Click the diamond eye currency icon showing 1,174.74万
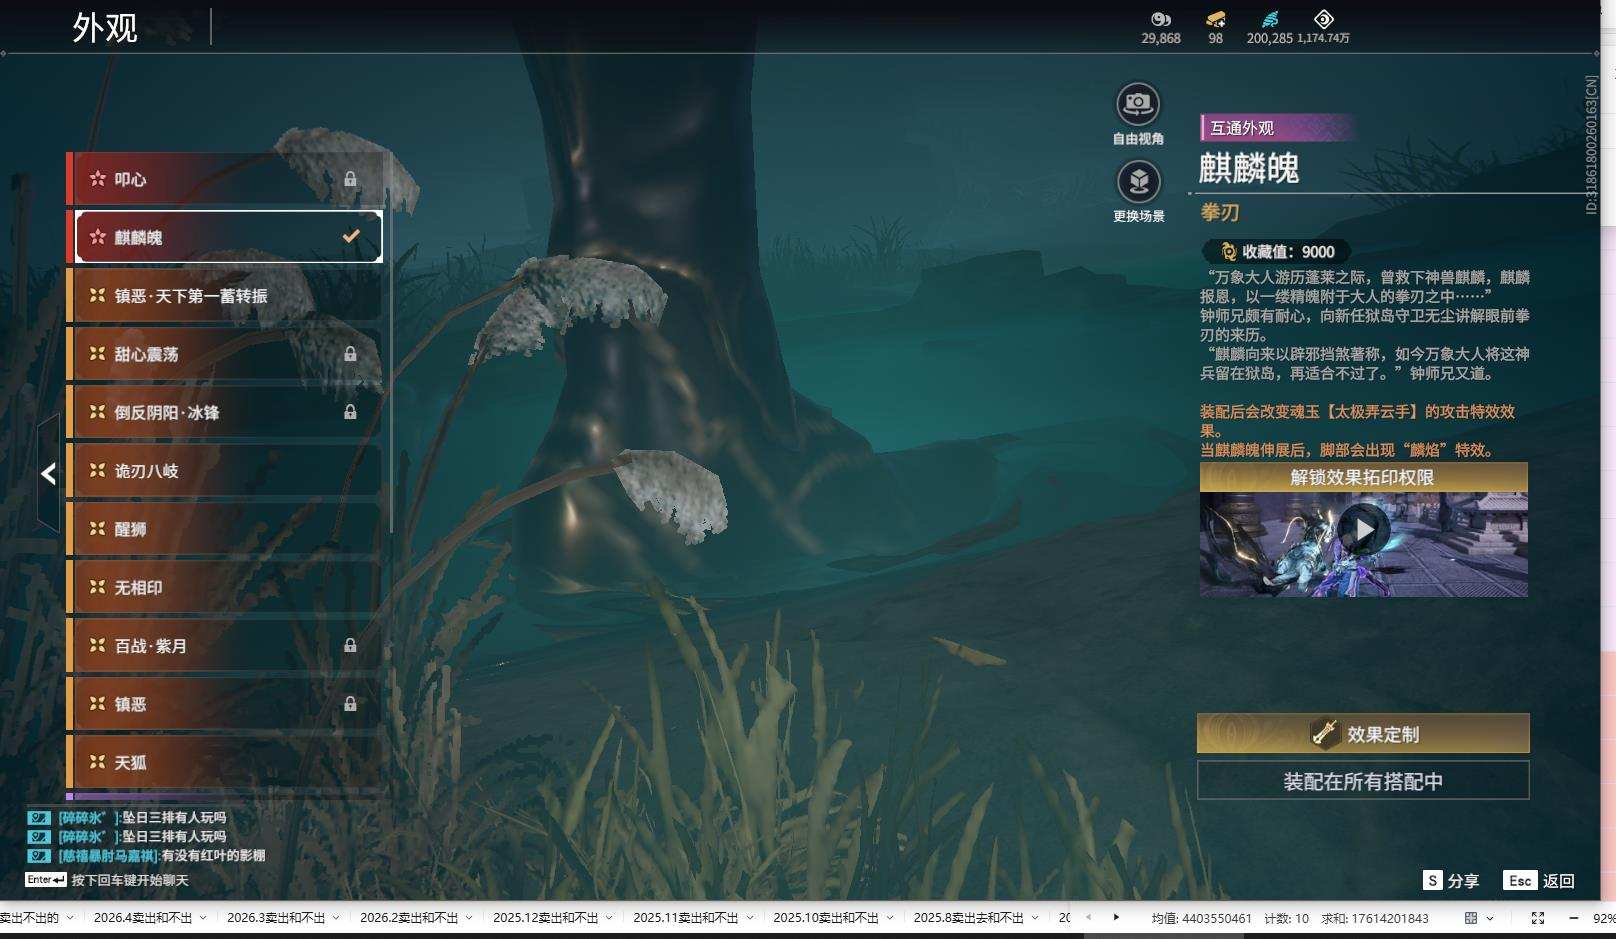Viewport: 1616px width, 939px height. point(1323,19)
